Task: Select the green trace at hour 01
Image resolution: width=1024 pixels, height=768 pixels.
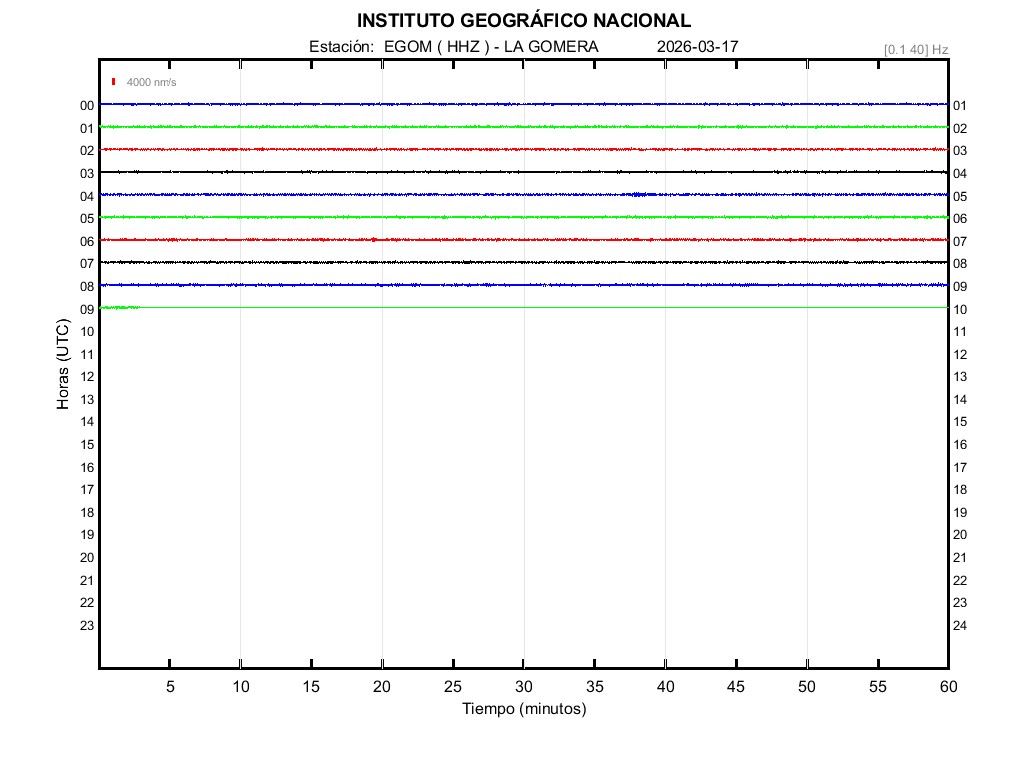Action: pos(523,127)
